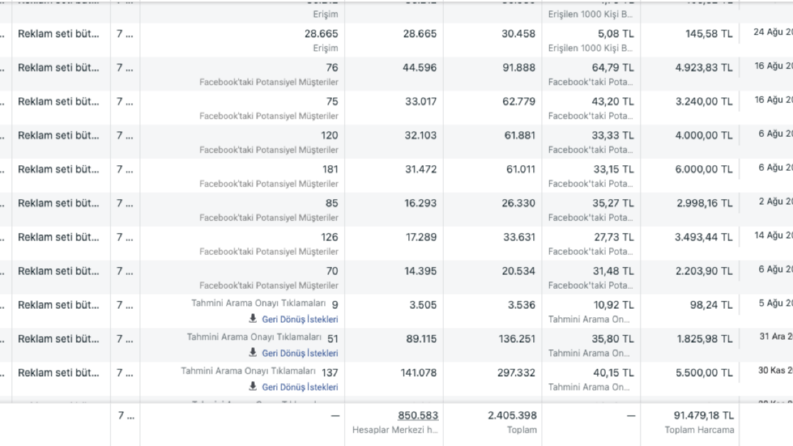The width and height of the screenshot is (793, 446).
Task: Select cost per result 40,15 TL
Action: point(613,373)
